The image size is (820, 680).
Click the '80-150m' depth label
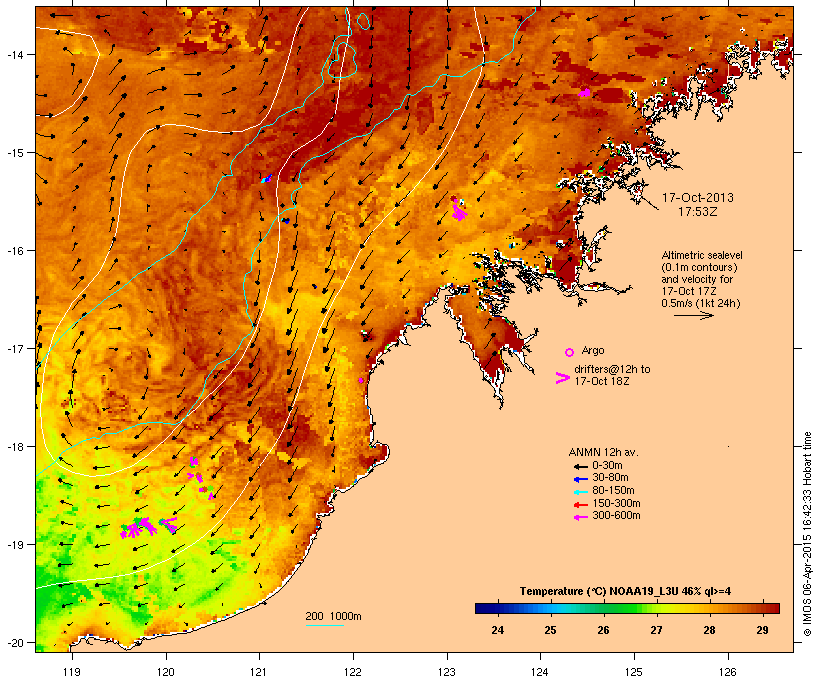(613, 491)
